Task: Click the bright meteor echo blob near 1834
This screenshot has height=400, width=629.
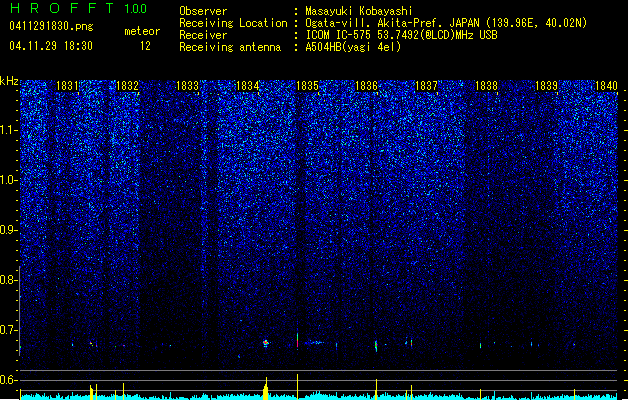Action: (266, 343)
